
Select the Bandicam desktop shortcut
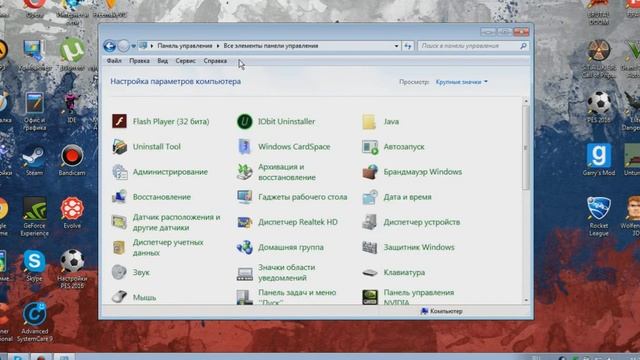tap(72, 161)
